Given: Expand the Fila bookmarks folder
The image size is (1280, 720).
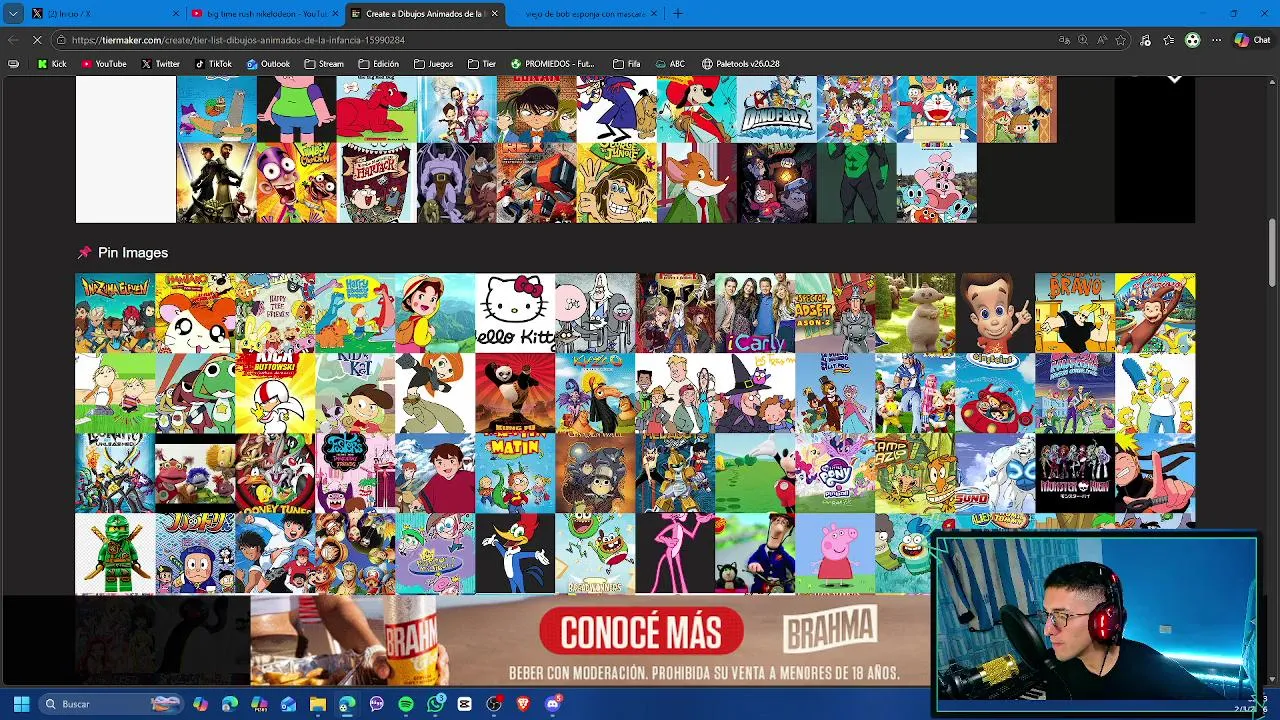Looking at the screenshot, I should click(627, 64).
